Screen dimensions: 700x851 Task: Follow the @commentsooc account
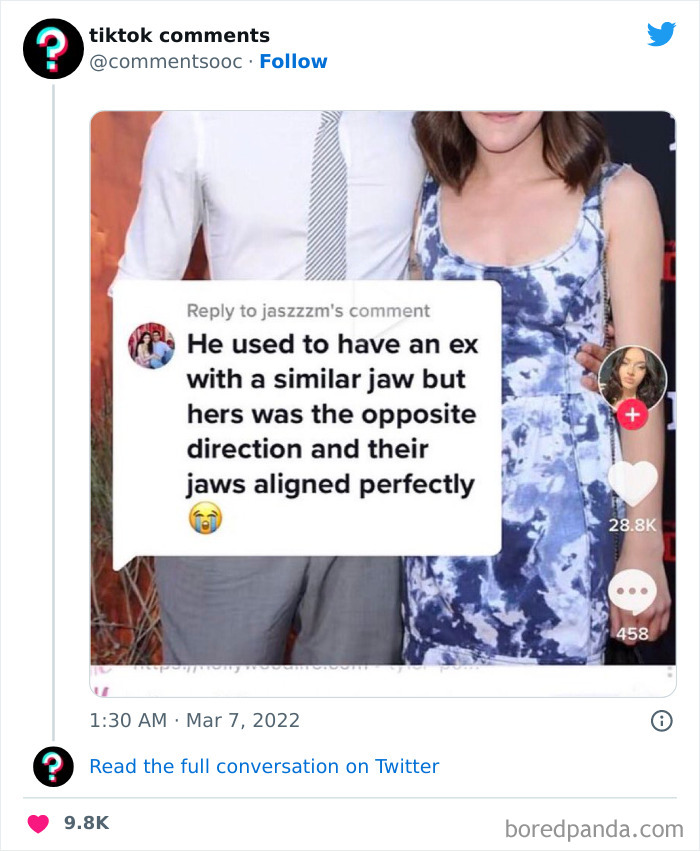point(293,61)
